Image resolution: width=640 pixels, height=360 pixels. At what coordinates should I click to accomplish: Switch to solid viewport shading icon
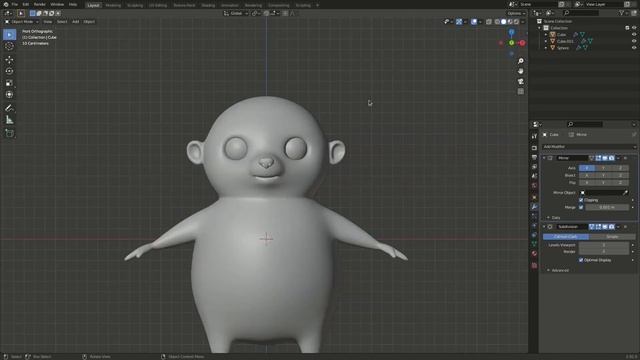click(503, 22)
